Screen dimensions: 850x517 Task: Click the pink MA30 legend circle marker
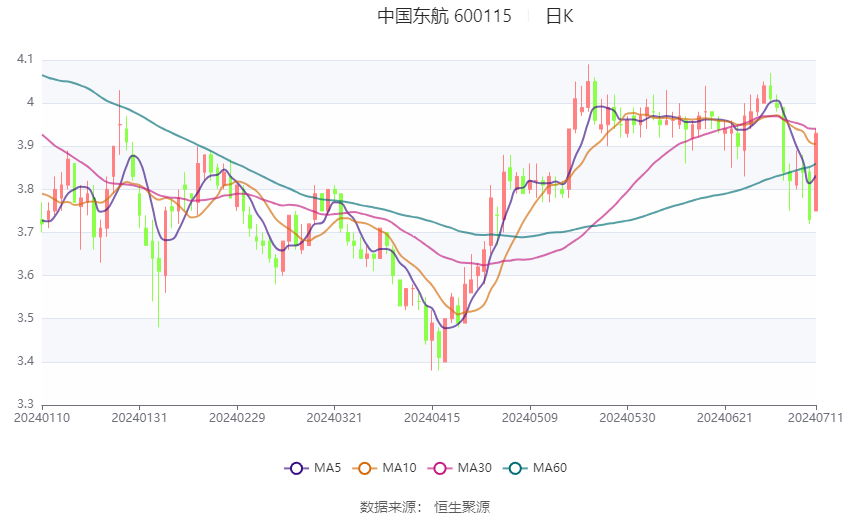coord(436,468)
